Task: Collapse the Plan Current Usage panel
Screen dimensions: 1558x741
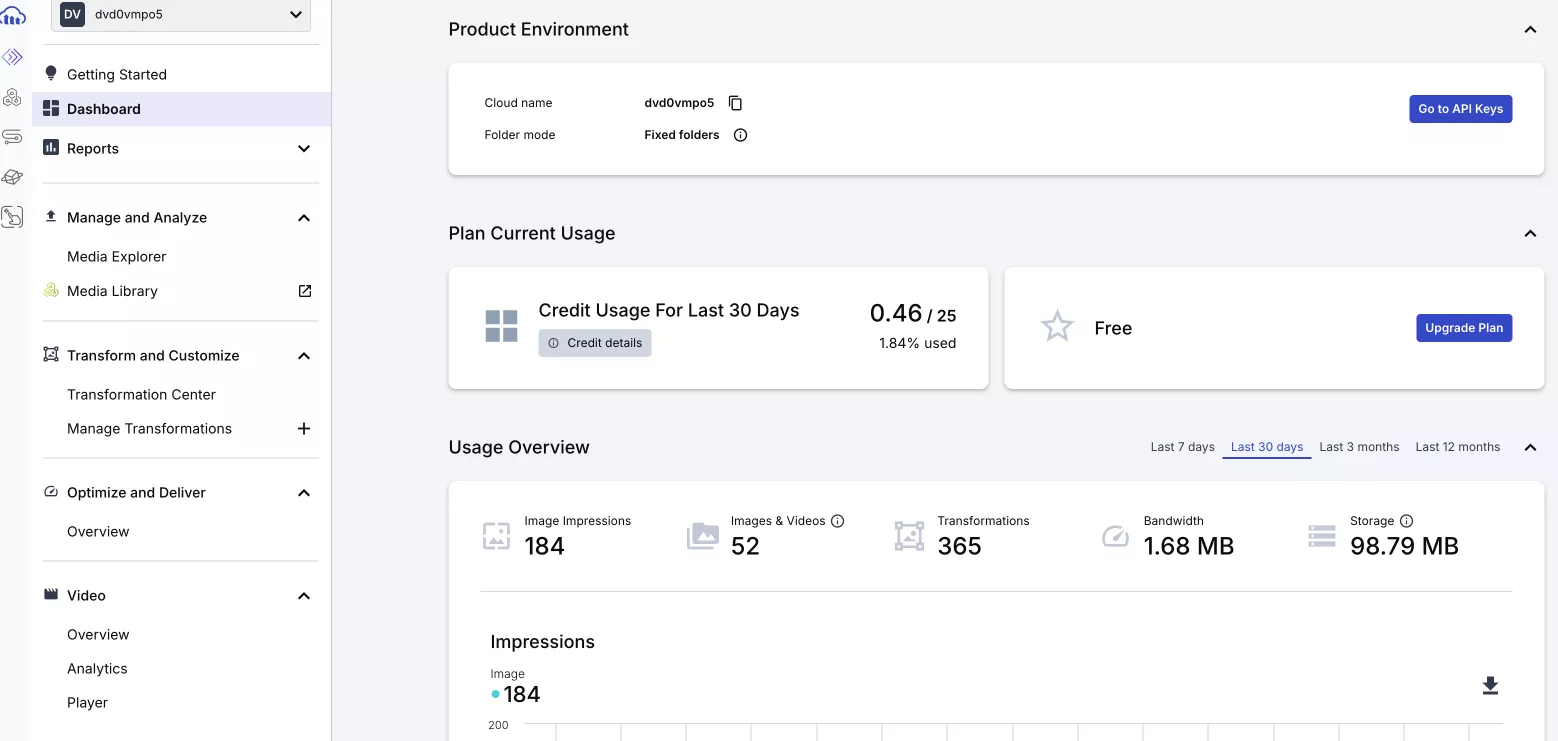Action: tap(1529, 233)
